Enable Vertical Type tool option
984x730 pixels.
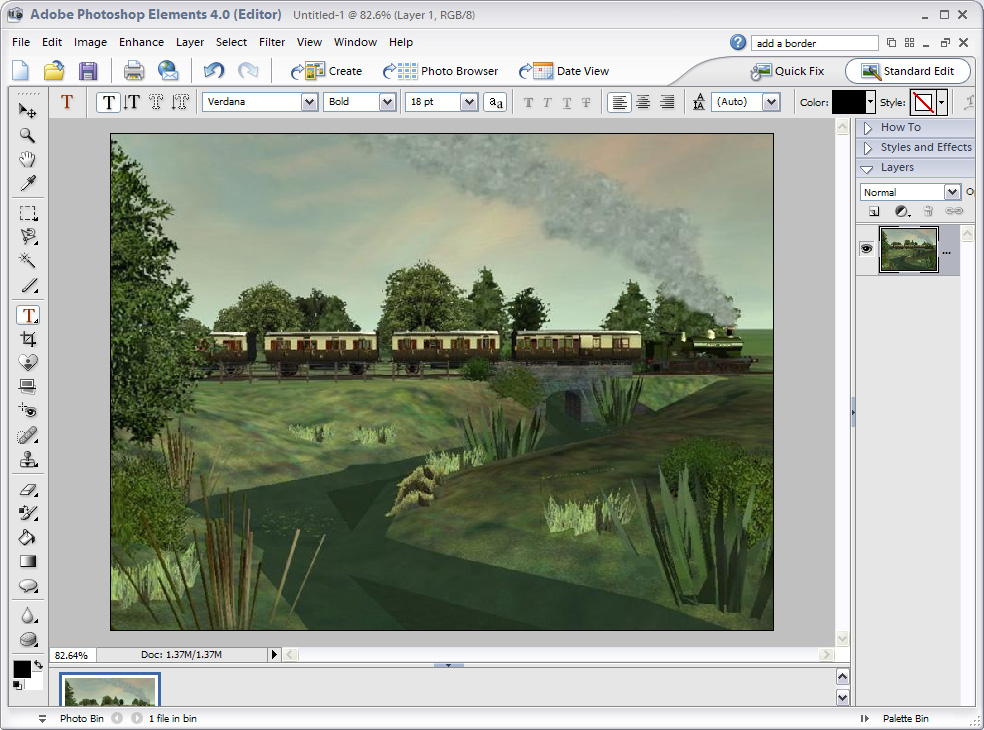(x=131, y=102)
